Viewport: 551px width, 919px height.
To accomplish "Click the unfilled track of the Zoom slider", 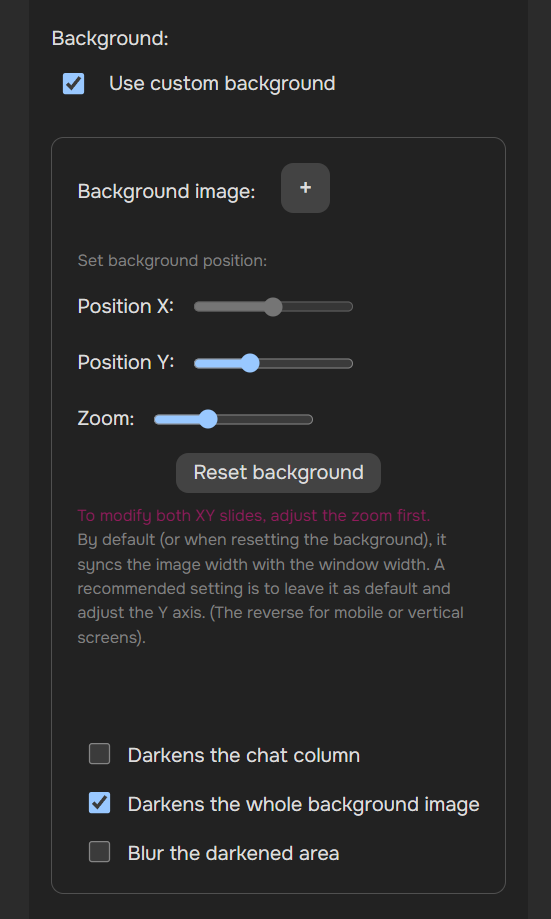I will coord(265,420).
